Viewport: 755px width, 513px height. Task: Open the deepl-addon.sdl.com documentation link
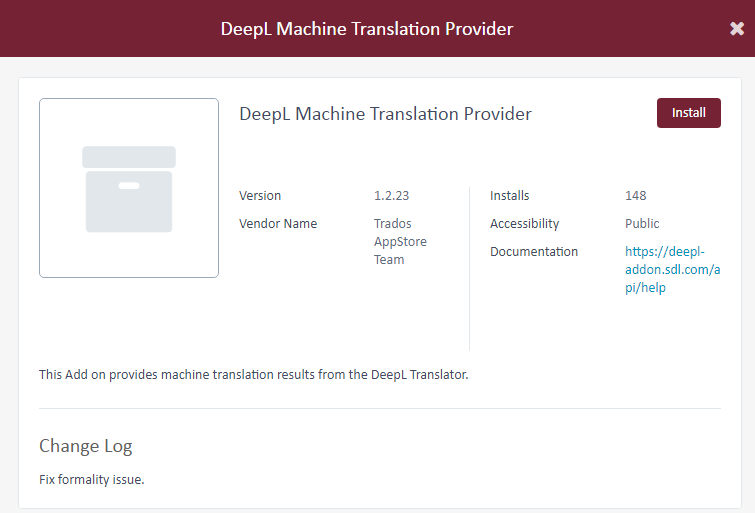pyautogui.click(x=672, y=270)
